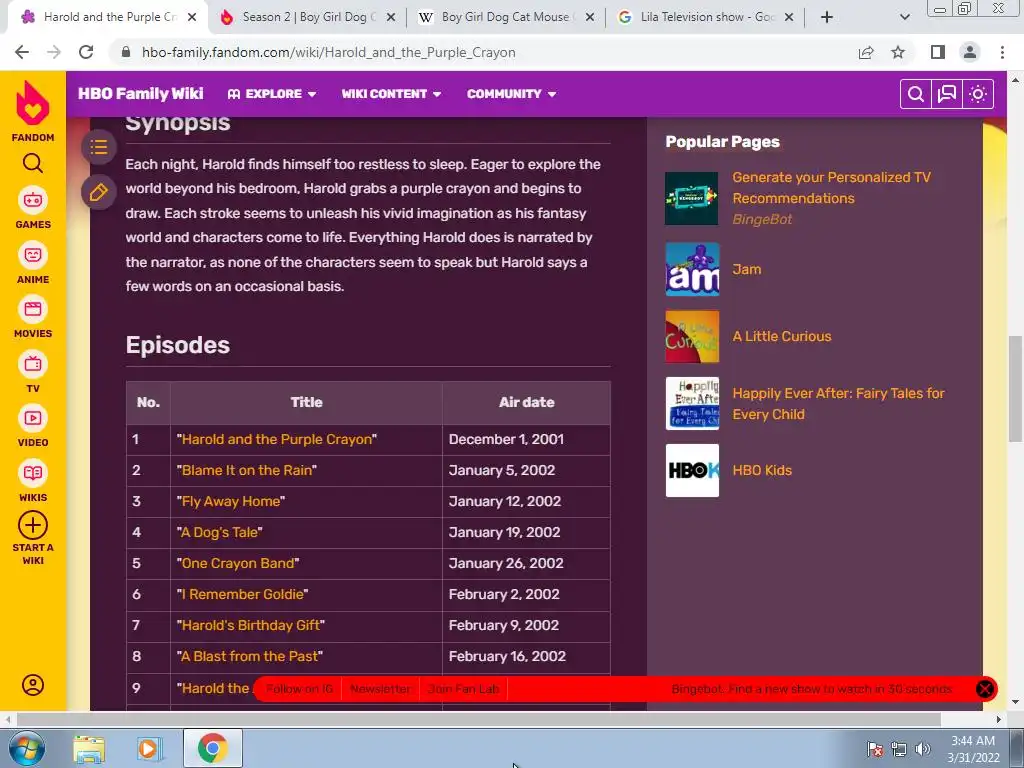Open the table of contents list icon
This screenshot has height=768, width=1024.
tap(99, 147)
